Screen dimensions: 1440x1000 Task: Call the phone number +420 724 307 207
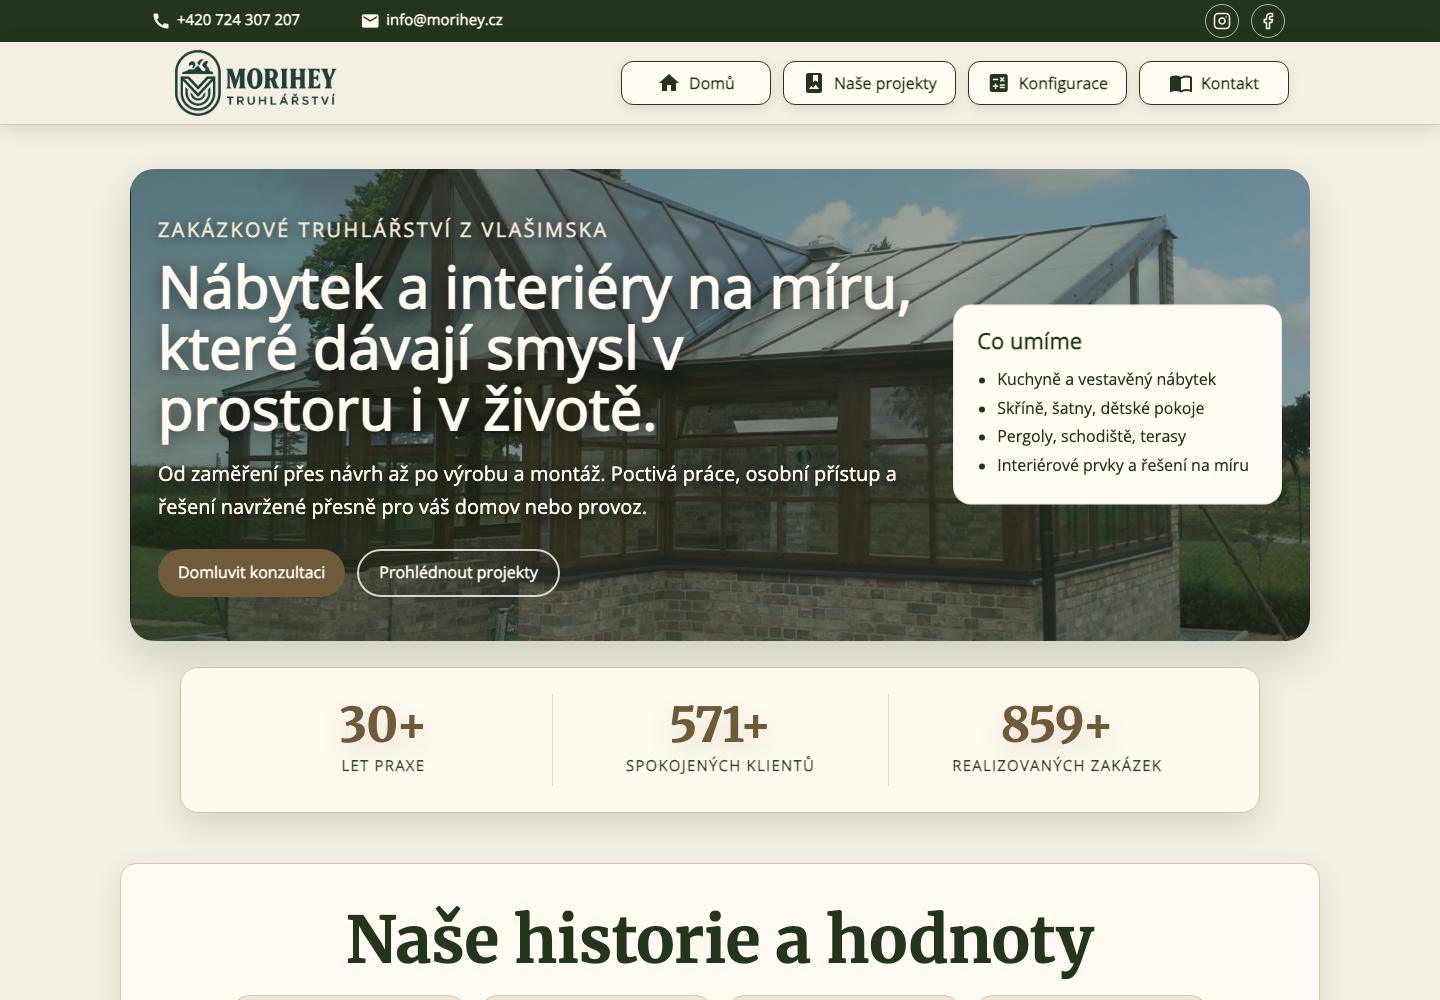pos(238,20)
